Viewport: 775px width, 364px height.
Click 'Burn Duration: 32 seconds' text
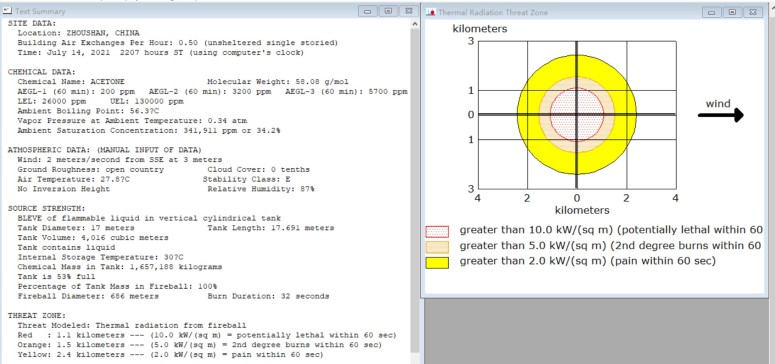click(x=268, y=296)
